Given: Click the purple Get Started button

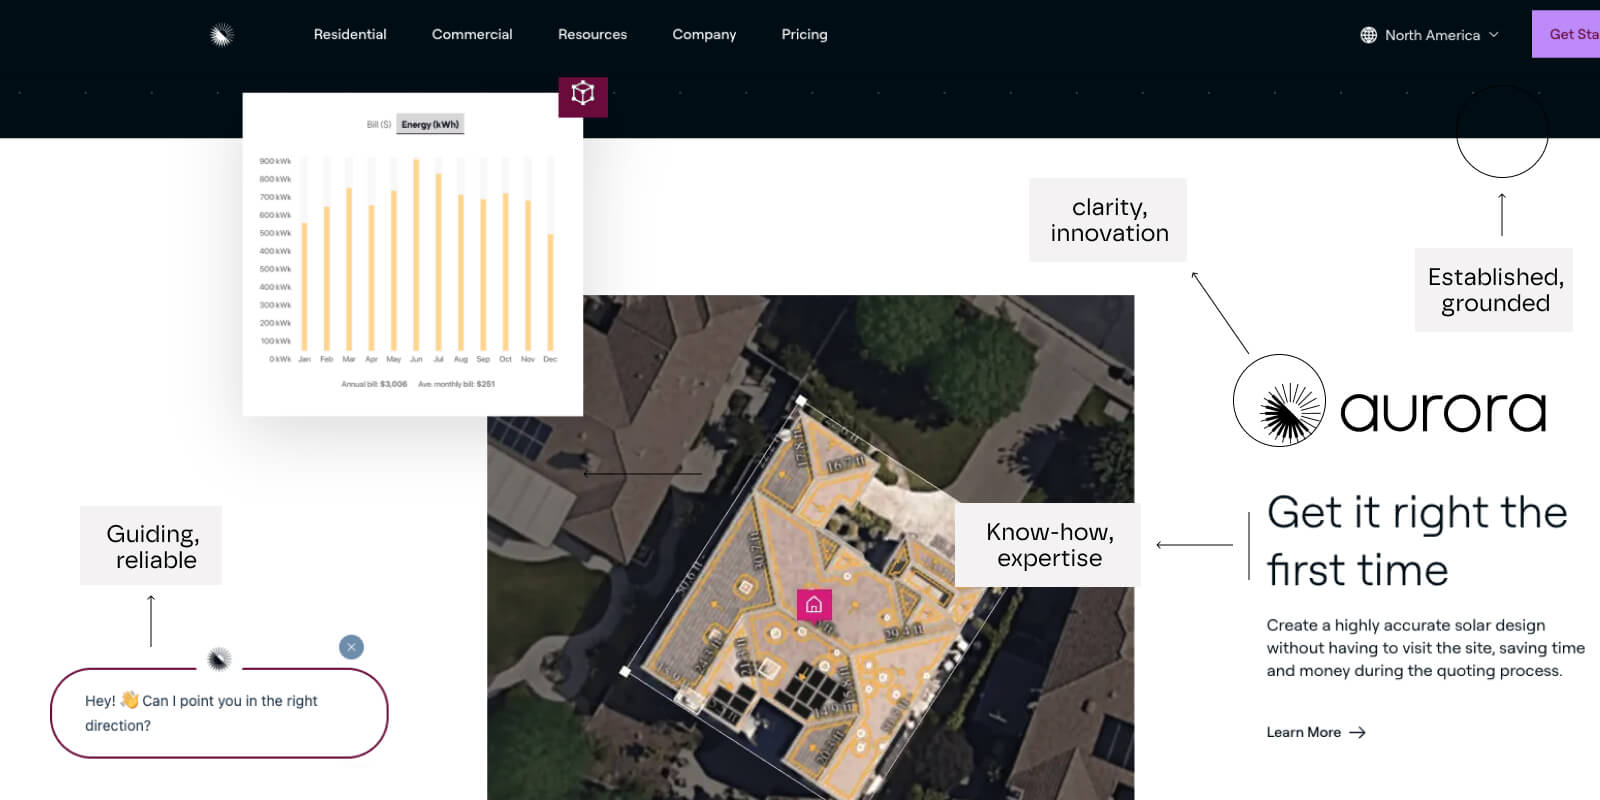Looking at the screenshot, I should pyautogui.click(x=1566, y=34).
